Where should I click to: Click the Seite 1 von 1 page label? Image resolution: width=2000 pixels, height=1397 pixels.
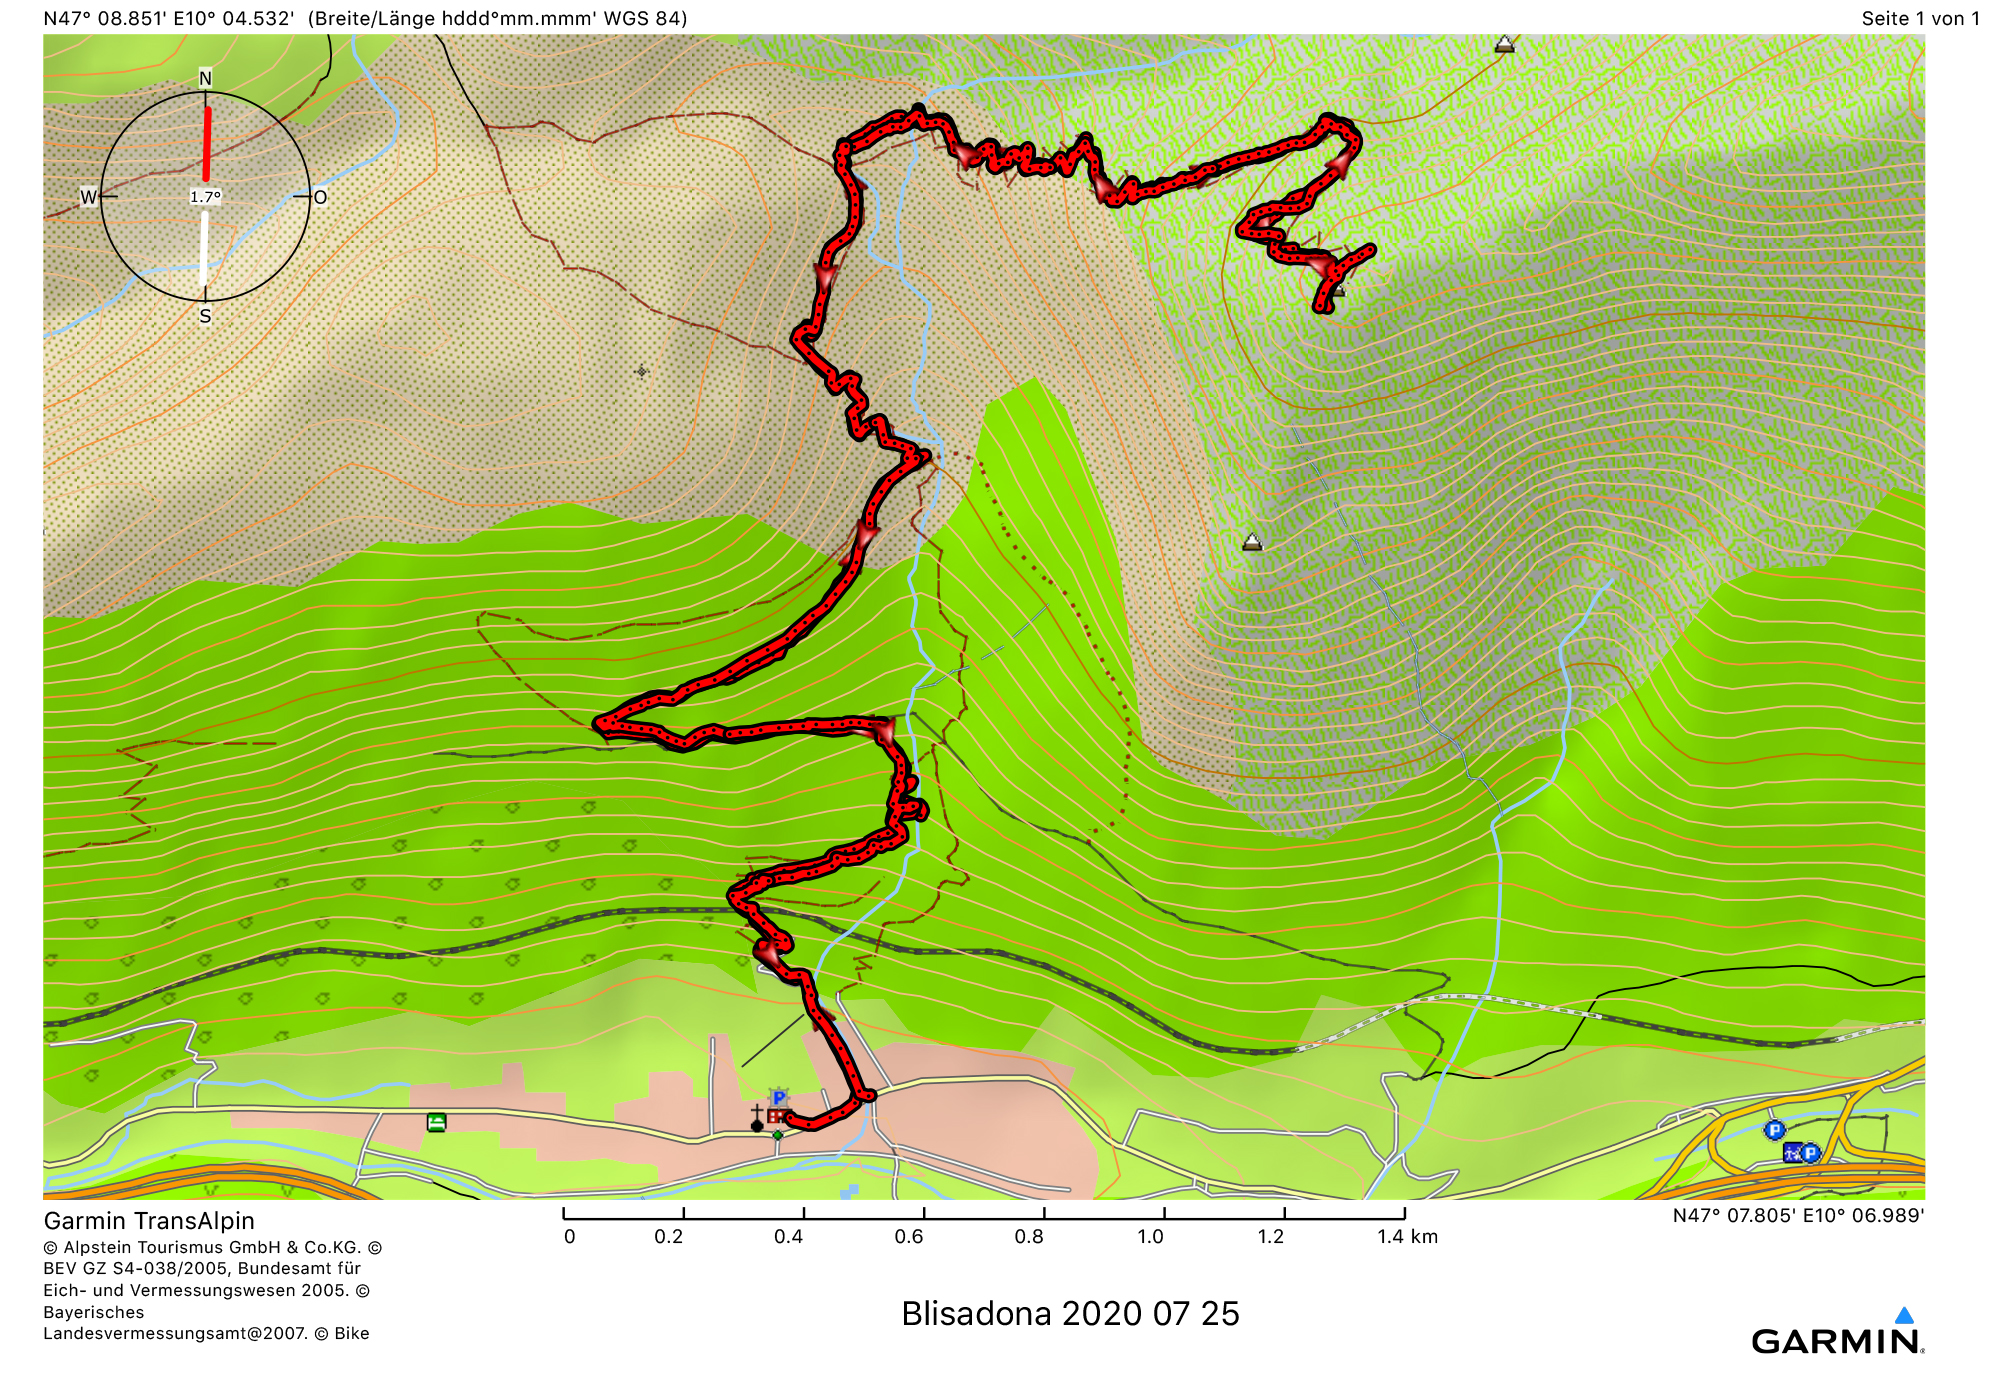1919,18
